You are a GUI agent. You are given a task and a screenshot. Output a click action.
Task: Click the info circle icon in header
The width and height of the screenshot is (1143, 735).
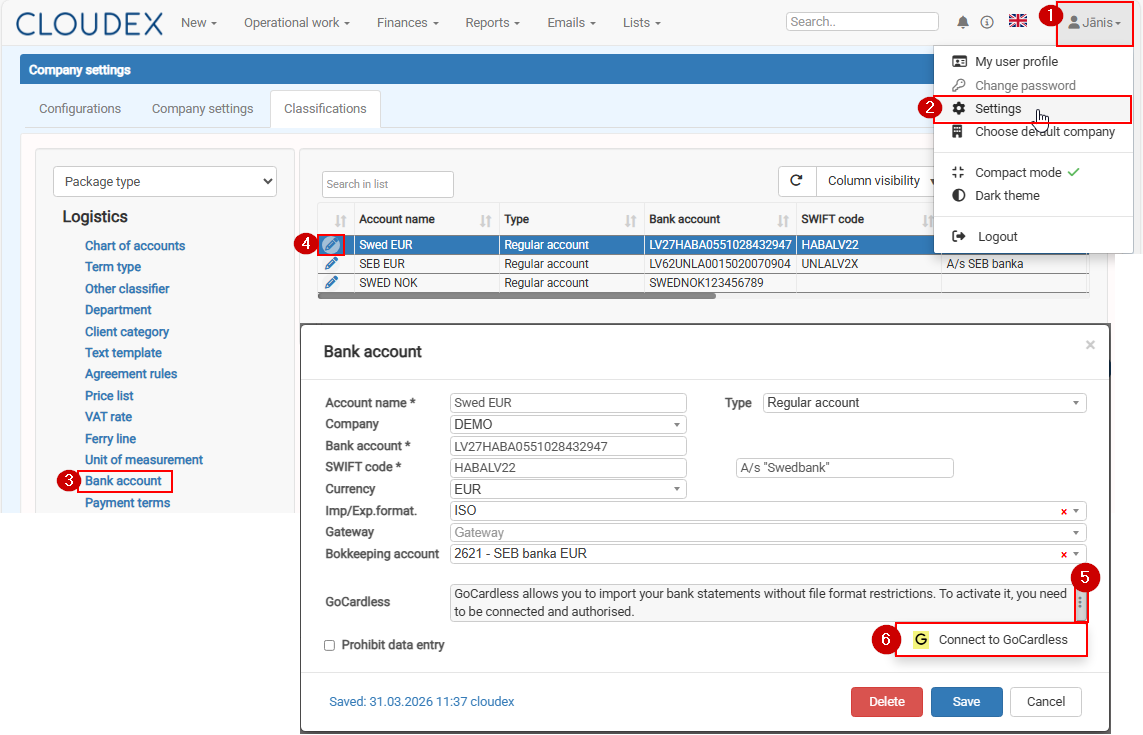pos(987,22)
